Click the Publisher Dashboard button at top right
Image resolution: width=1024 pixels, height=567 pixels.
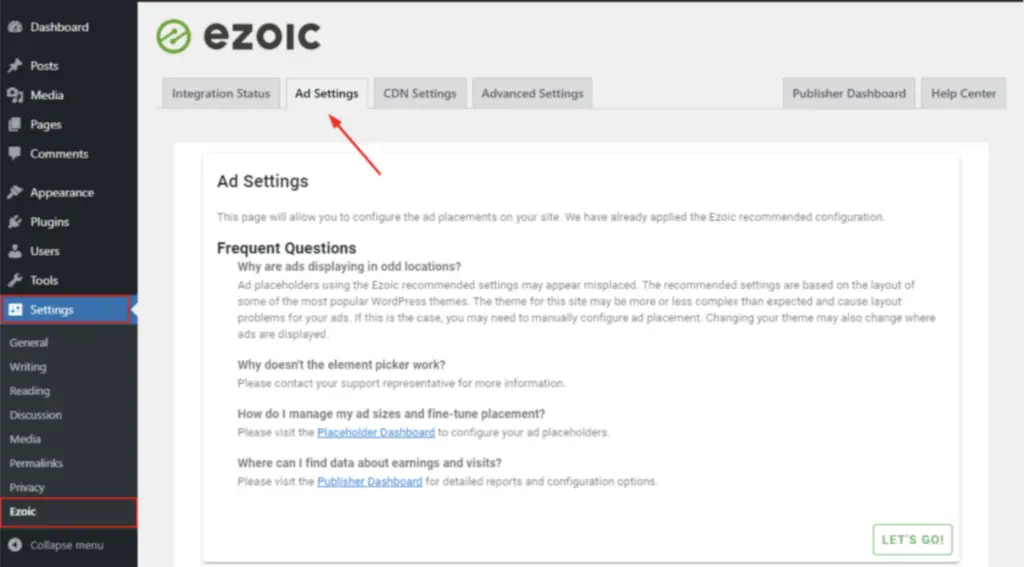point(849,93)
